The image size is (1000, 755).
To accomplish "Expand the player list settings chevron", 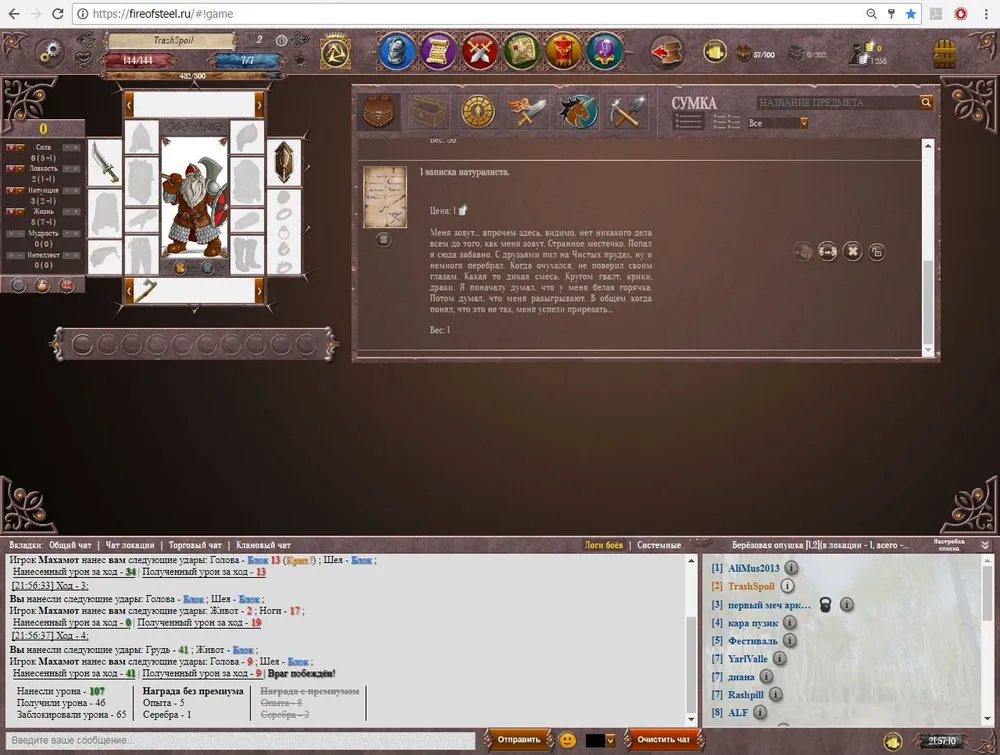I will coord(985,545).
